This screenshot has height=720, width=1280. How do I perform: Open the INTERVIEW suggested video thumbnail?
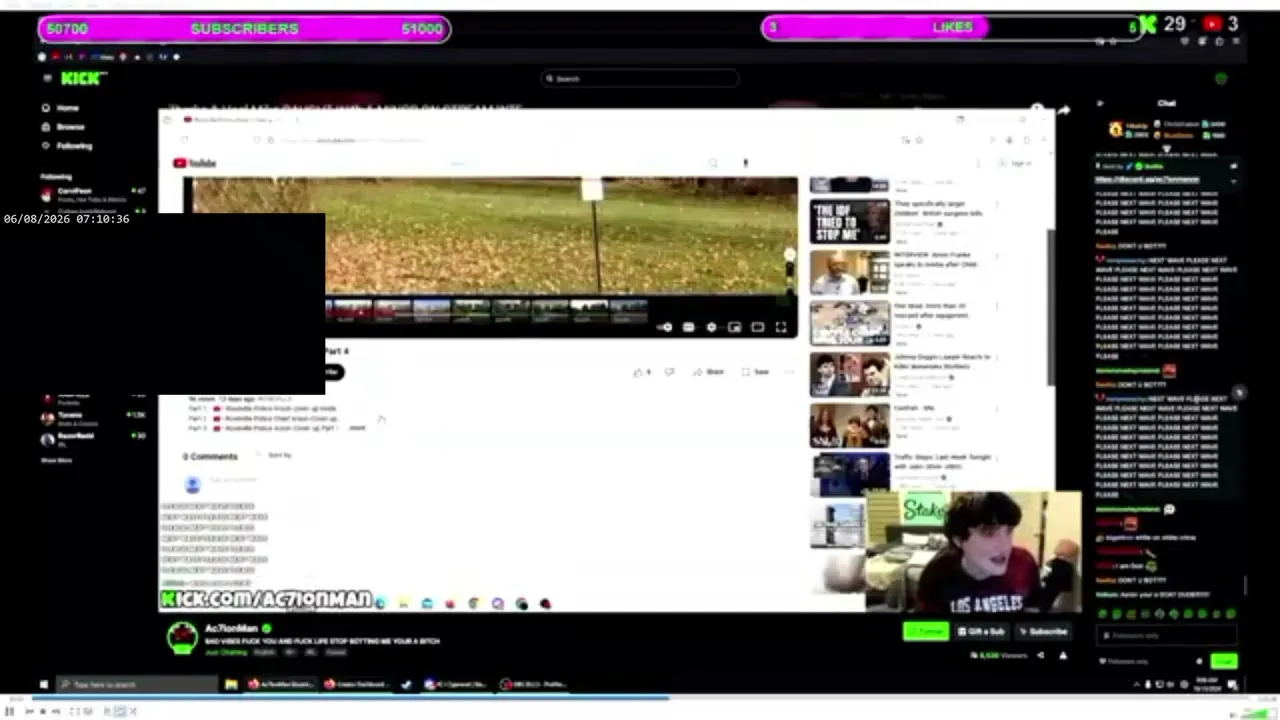tap(849, 272)
